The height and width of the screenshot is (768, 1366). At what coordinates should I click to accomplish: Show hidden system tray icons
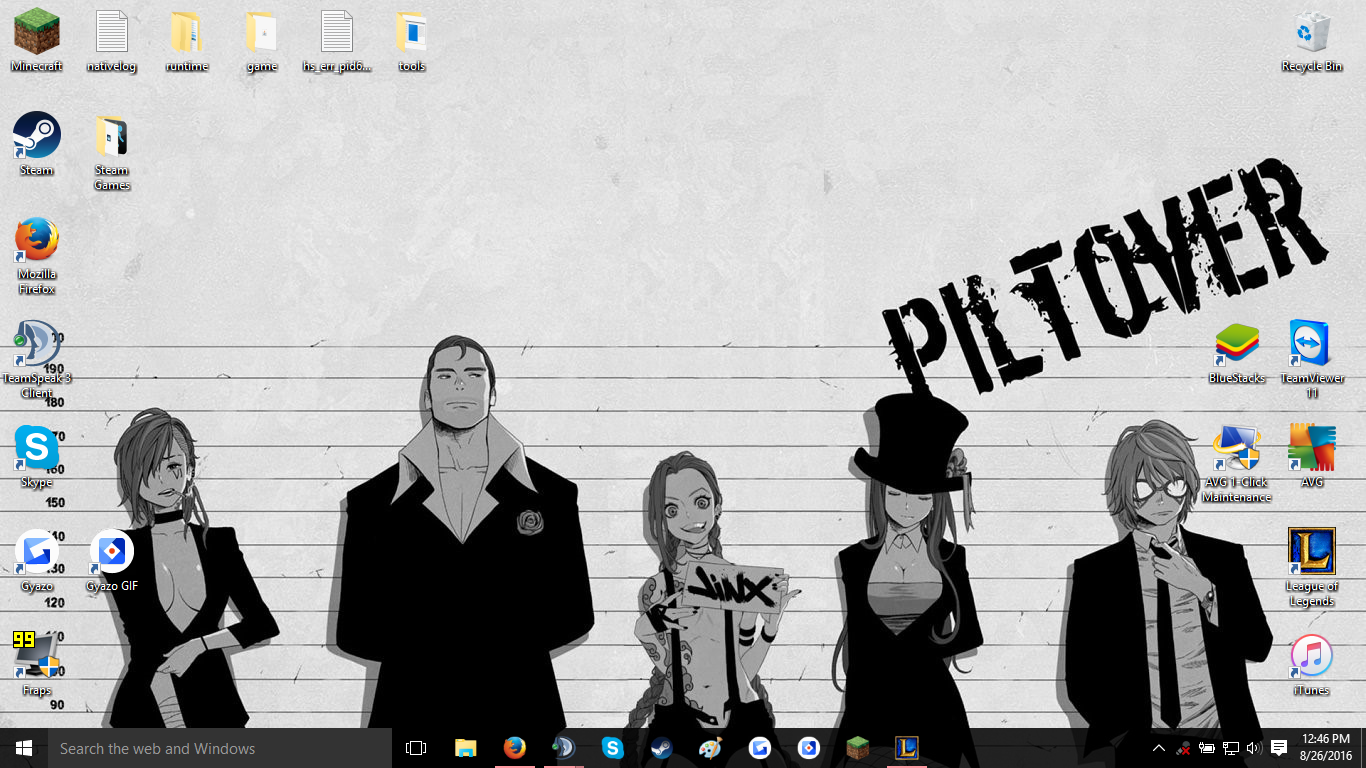(1159, 748)
